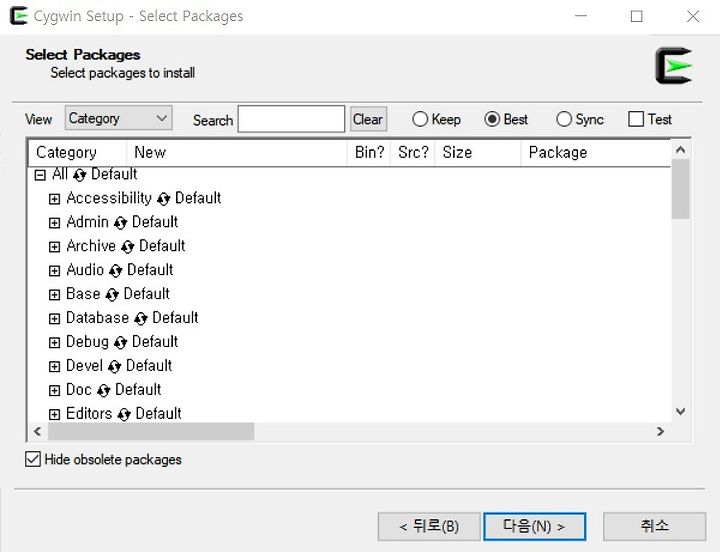This screenshot has width=720, height=552.
Task: Expand the Database category
Action: (x=54, y=318)
